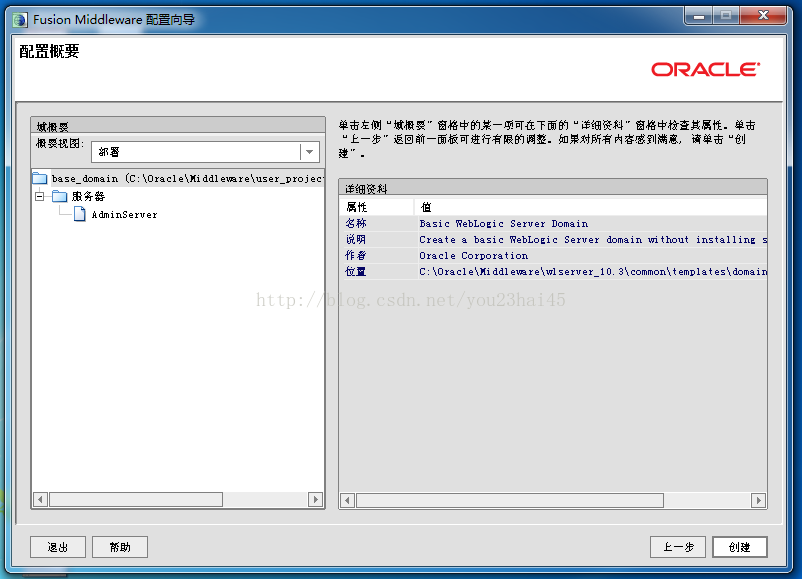Viewport: 802px width, 579px height.
Task: Click the Create a basic WebLogic description value
Action: [593, 239]
